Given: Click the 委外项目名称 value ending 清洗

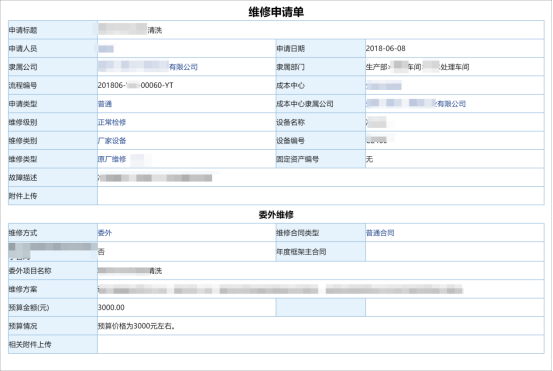Looking at the screenshot, I should coord(130,270).
